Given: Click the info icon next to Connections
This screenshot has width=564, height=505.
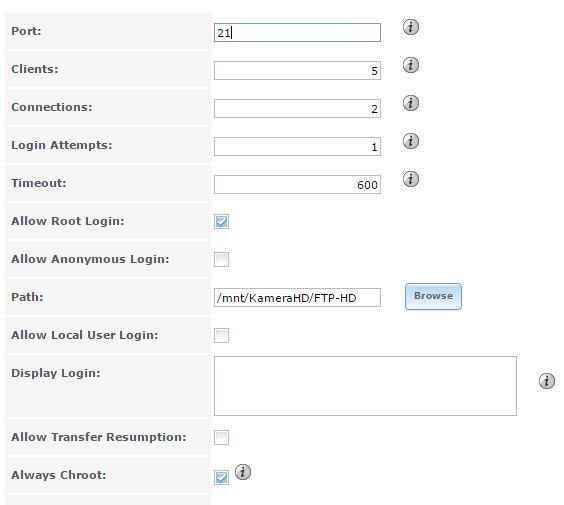Looking at the screenshot, I should coord(411,103).
